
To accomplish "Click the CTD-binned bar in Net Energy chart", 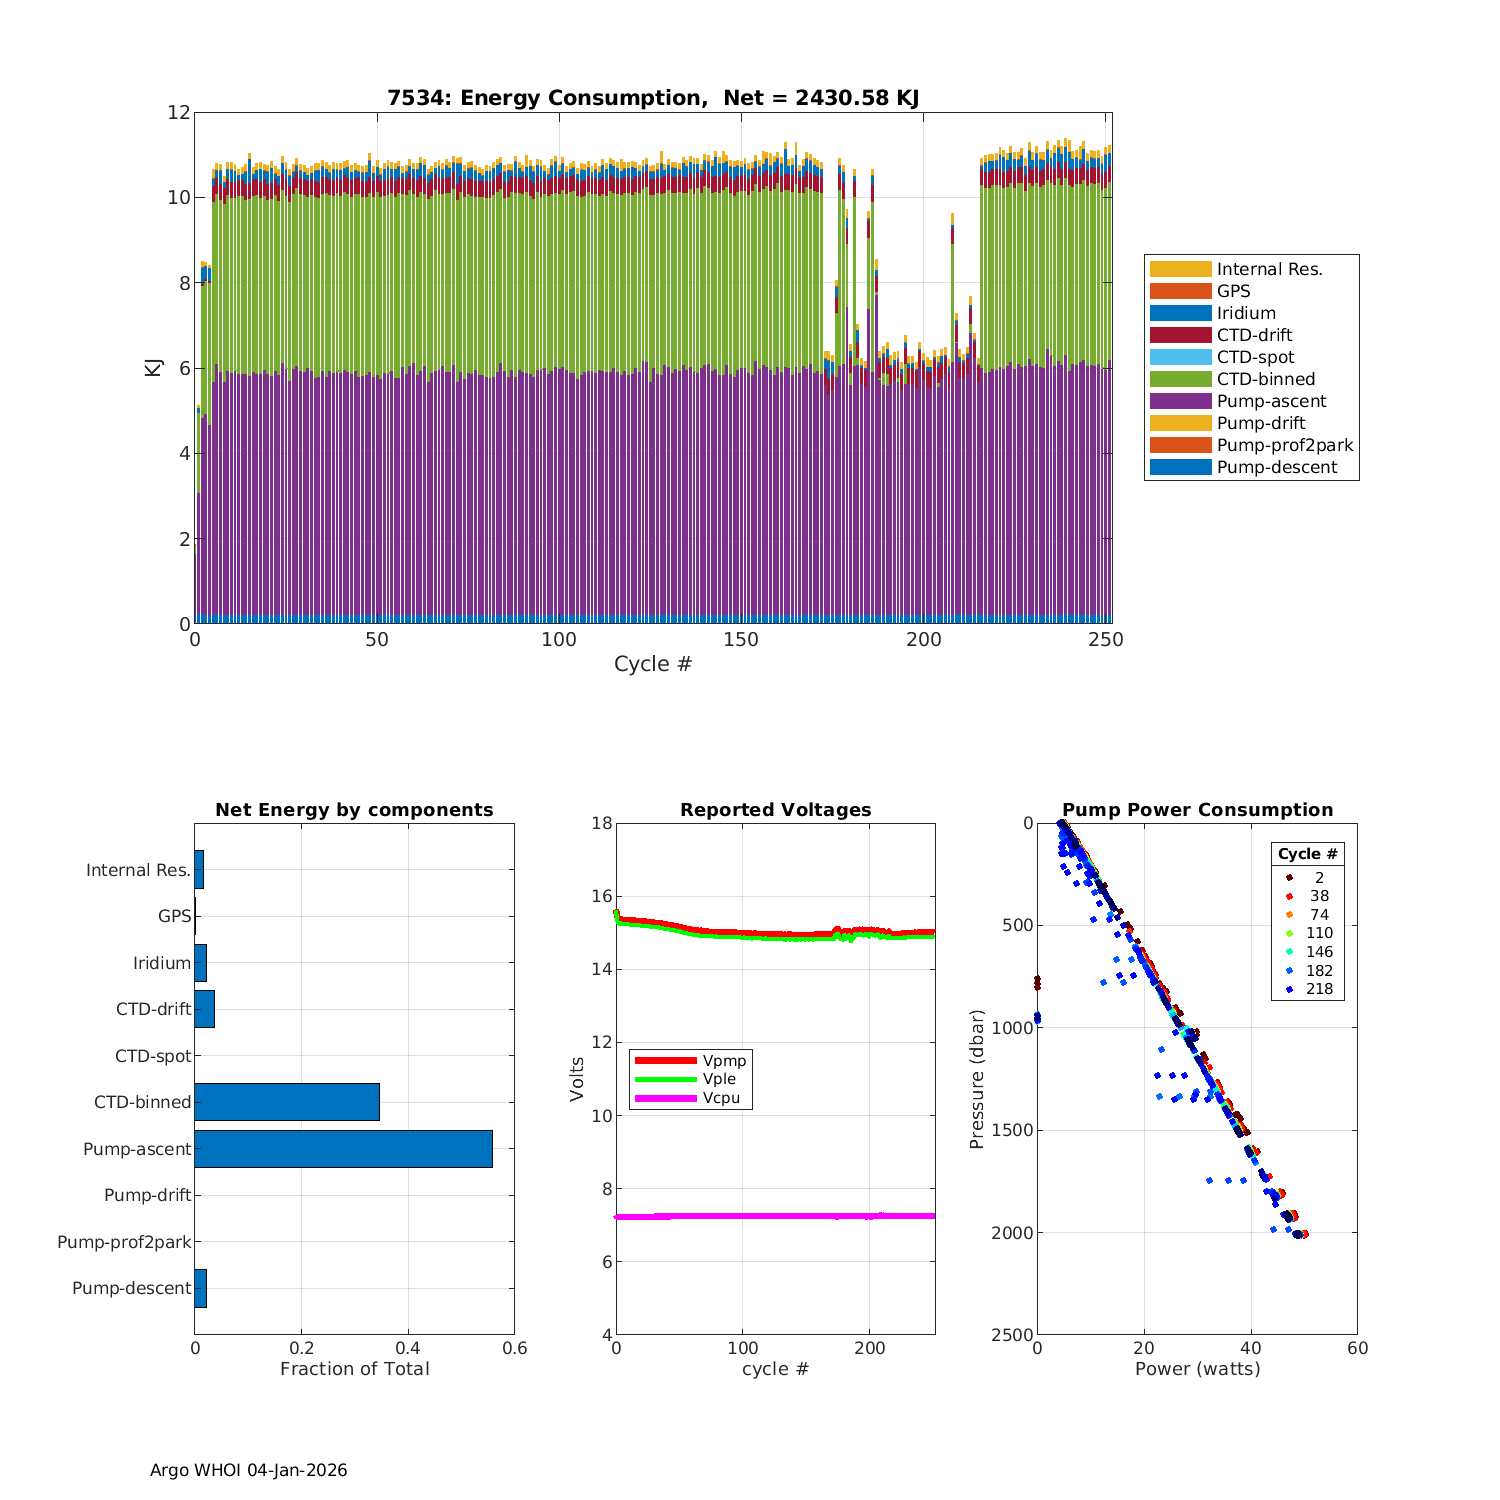I will click(287, 1102).
